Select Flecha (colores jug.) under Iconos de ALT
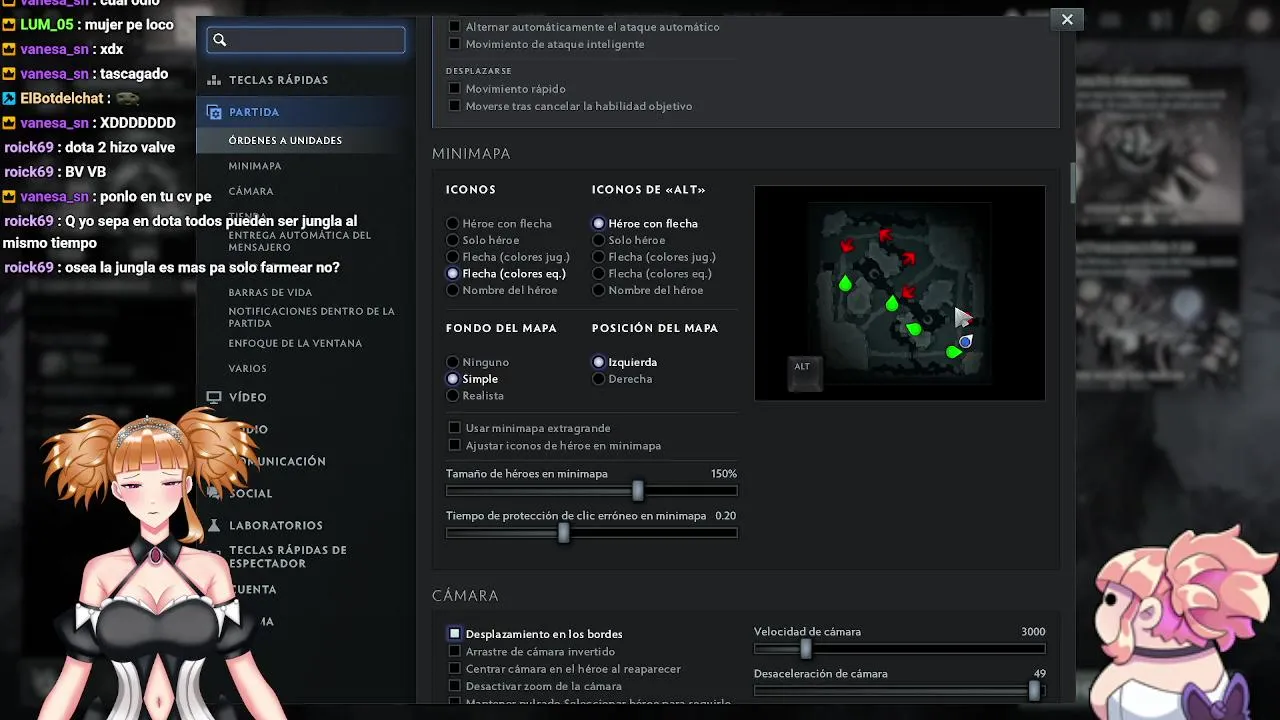Screen dimensions: 1280x720 tap(599, 257)
